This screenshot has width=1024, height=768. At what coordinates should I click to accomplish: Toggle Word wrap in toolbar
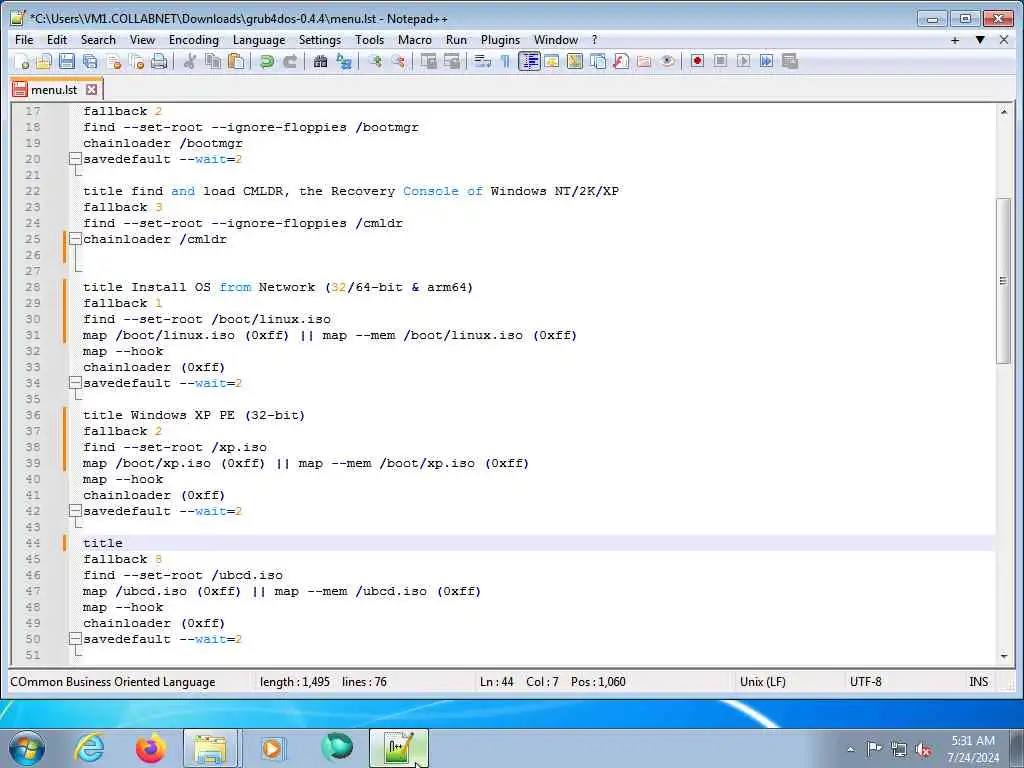pyautogui.click(x=483, y=61)
